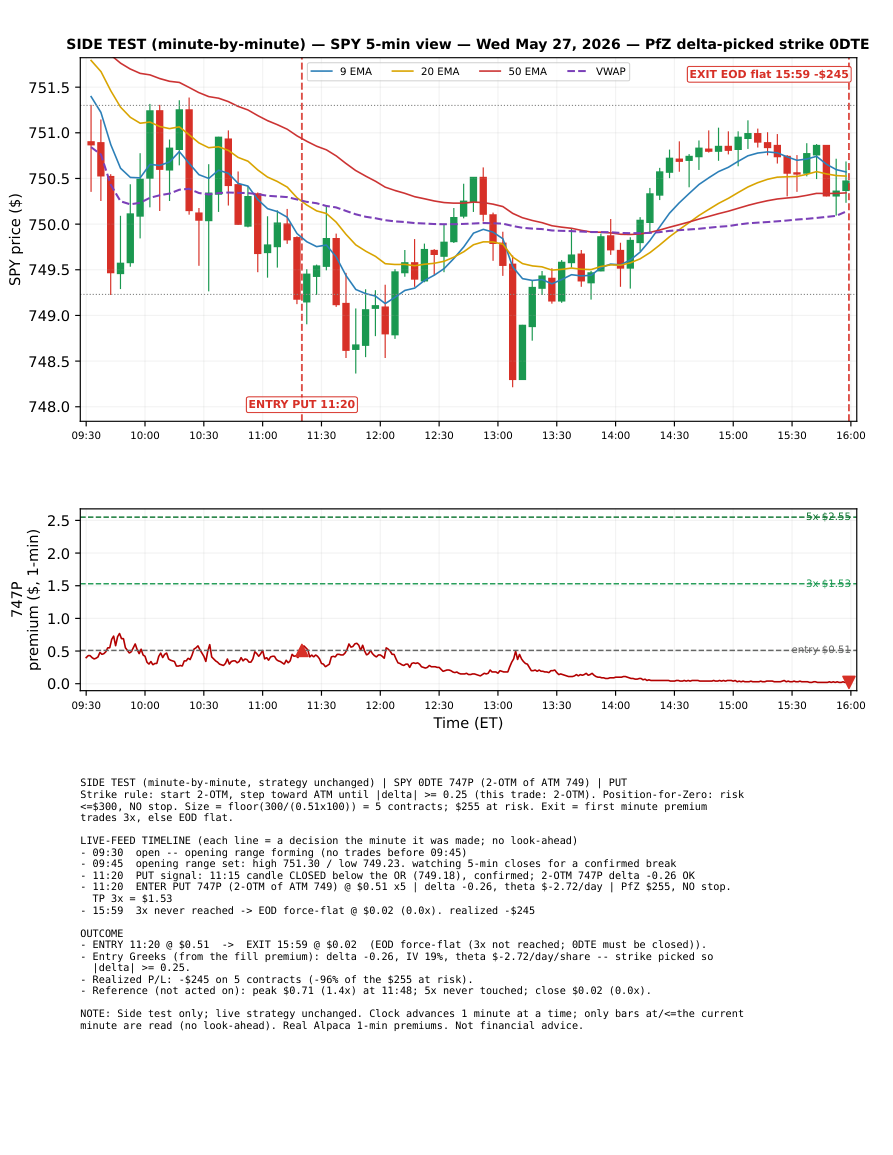
Task: Click the 2.5 tick on premium chart
Action: (58, 522)
